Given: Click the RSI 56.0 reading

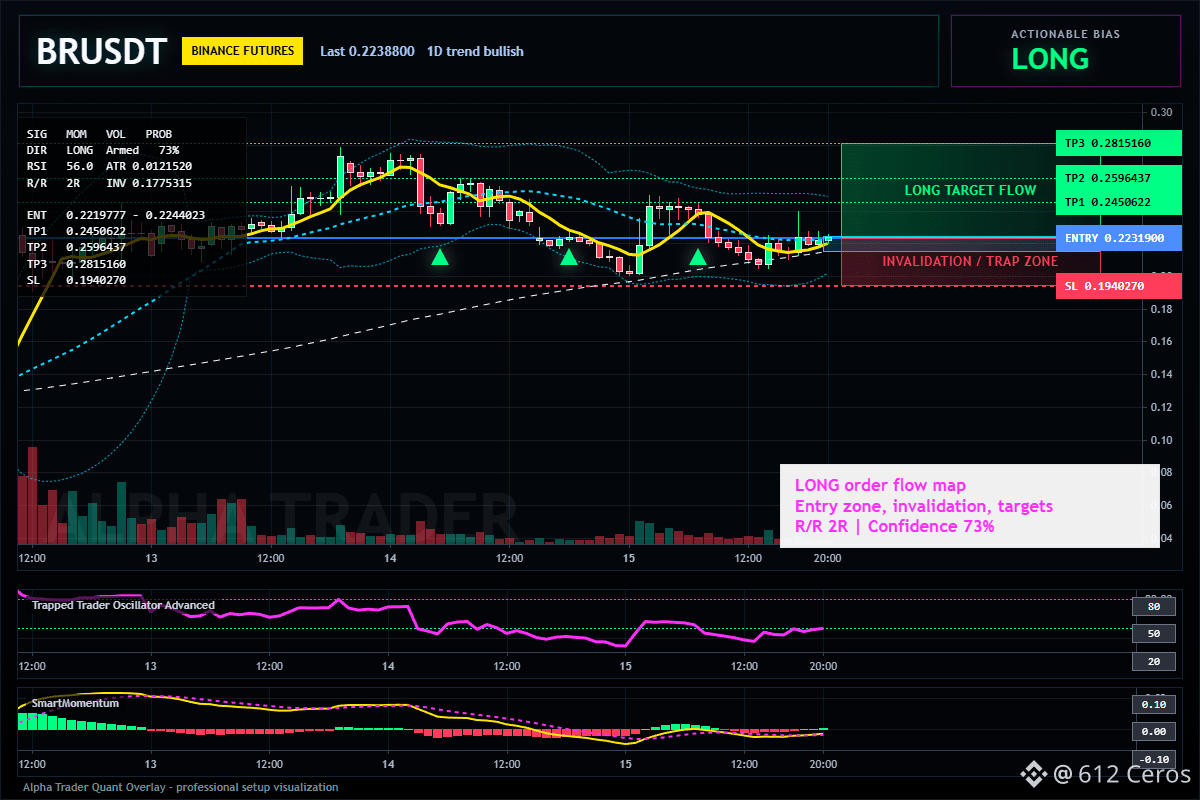Looking at the screenshot, I should point(60,166).
